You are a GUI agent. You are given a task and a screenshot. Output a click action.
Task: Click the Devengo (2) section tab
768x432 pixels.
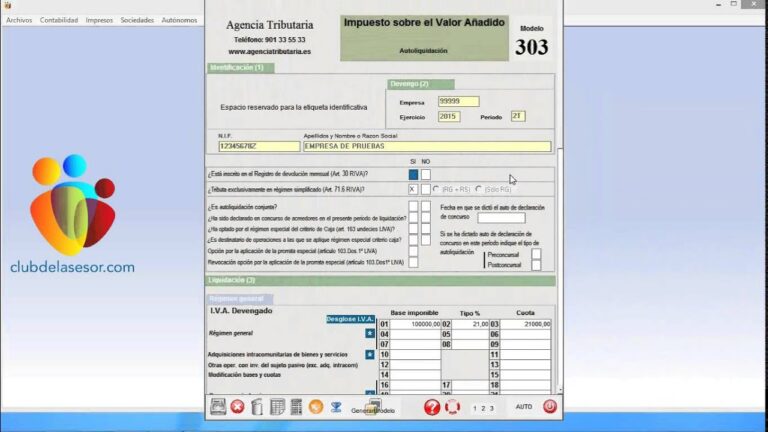tap(421, 84)
